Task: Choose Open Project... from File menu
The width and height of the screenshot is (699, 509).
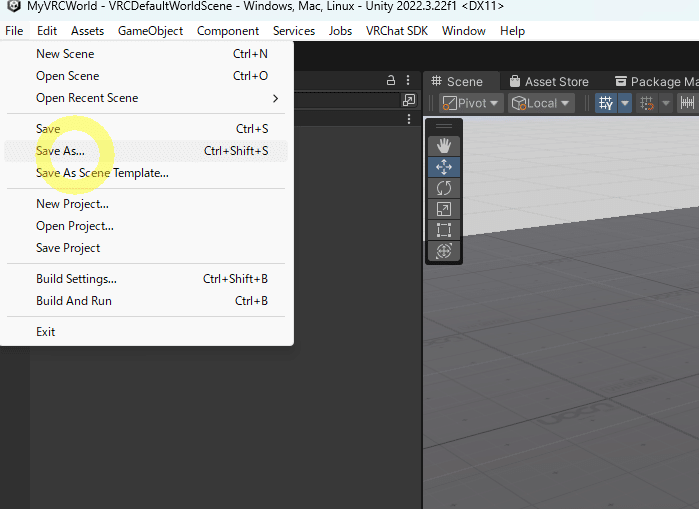Action: click(x=146, y=226)
